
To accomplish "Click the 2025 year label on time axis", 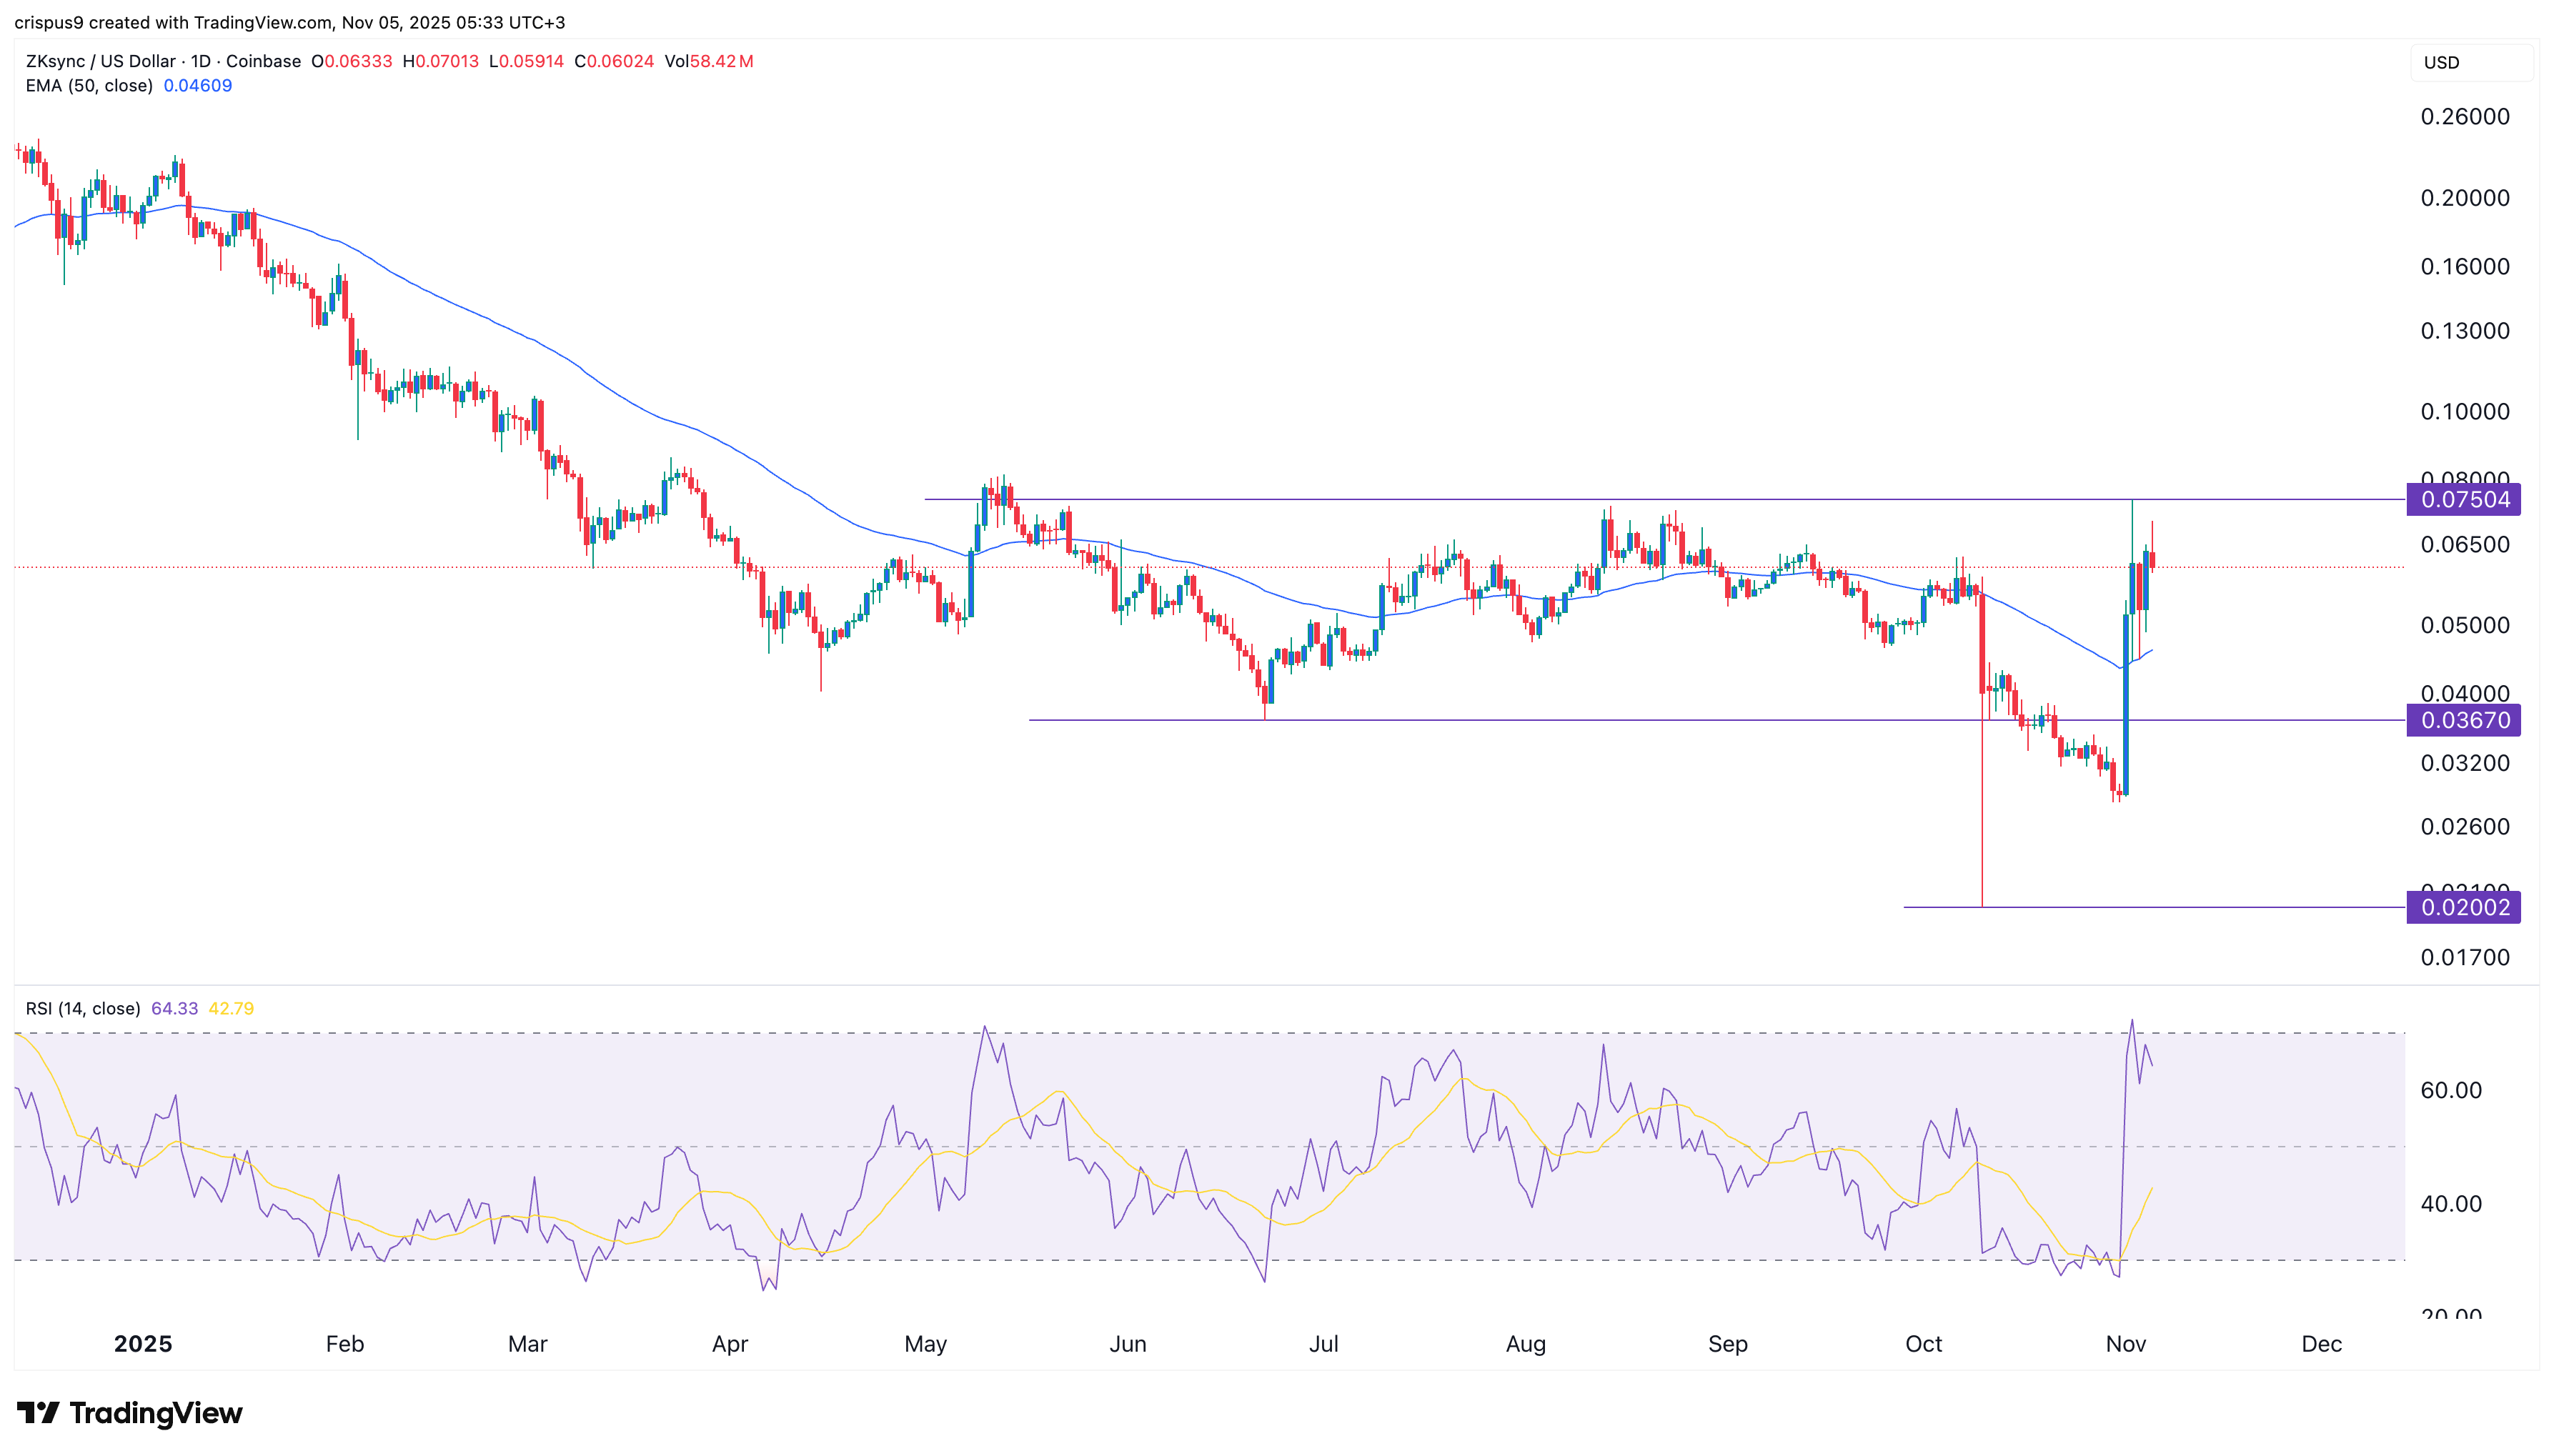I will click(143, 1344).
